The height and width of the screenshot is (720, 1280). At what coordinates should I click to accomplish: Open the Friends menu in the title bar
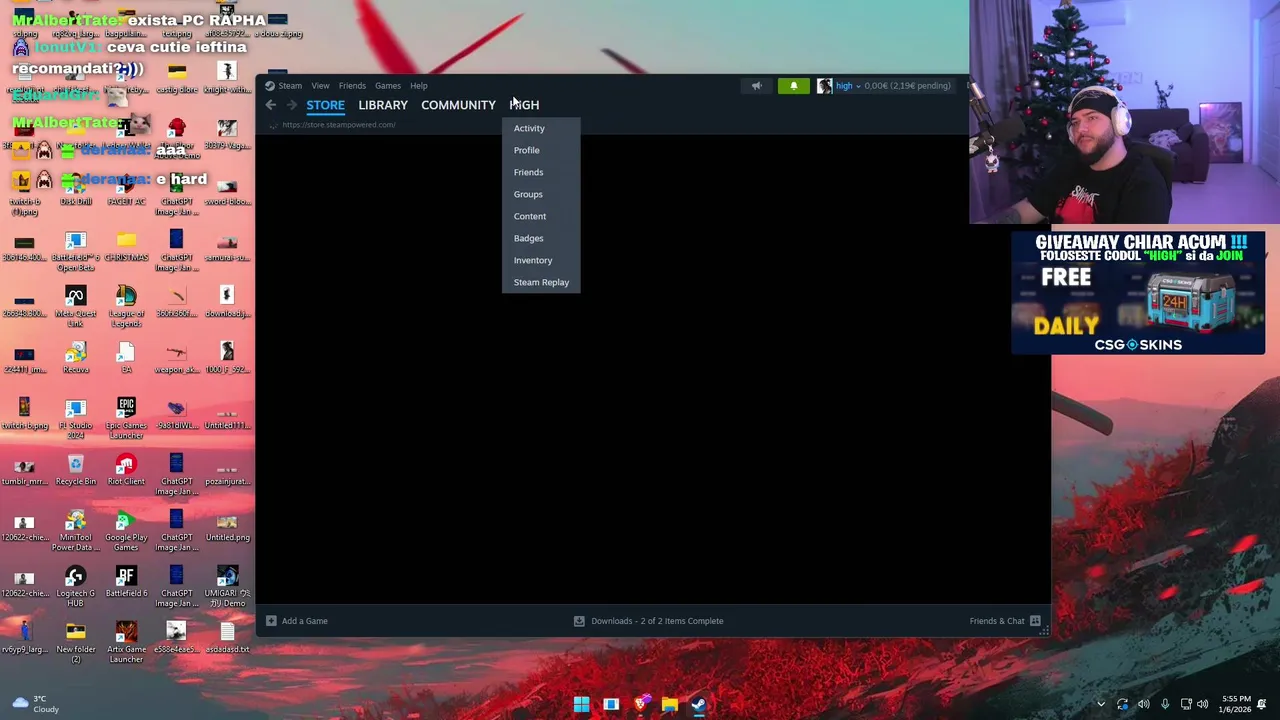pos(352,86)
